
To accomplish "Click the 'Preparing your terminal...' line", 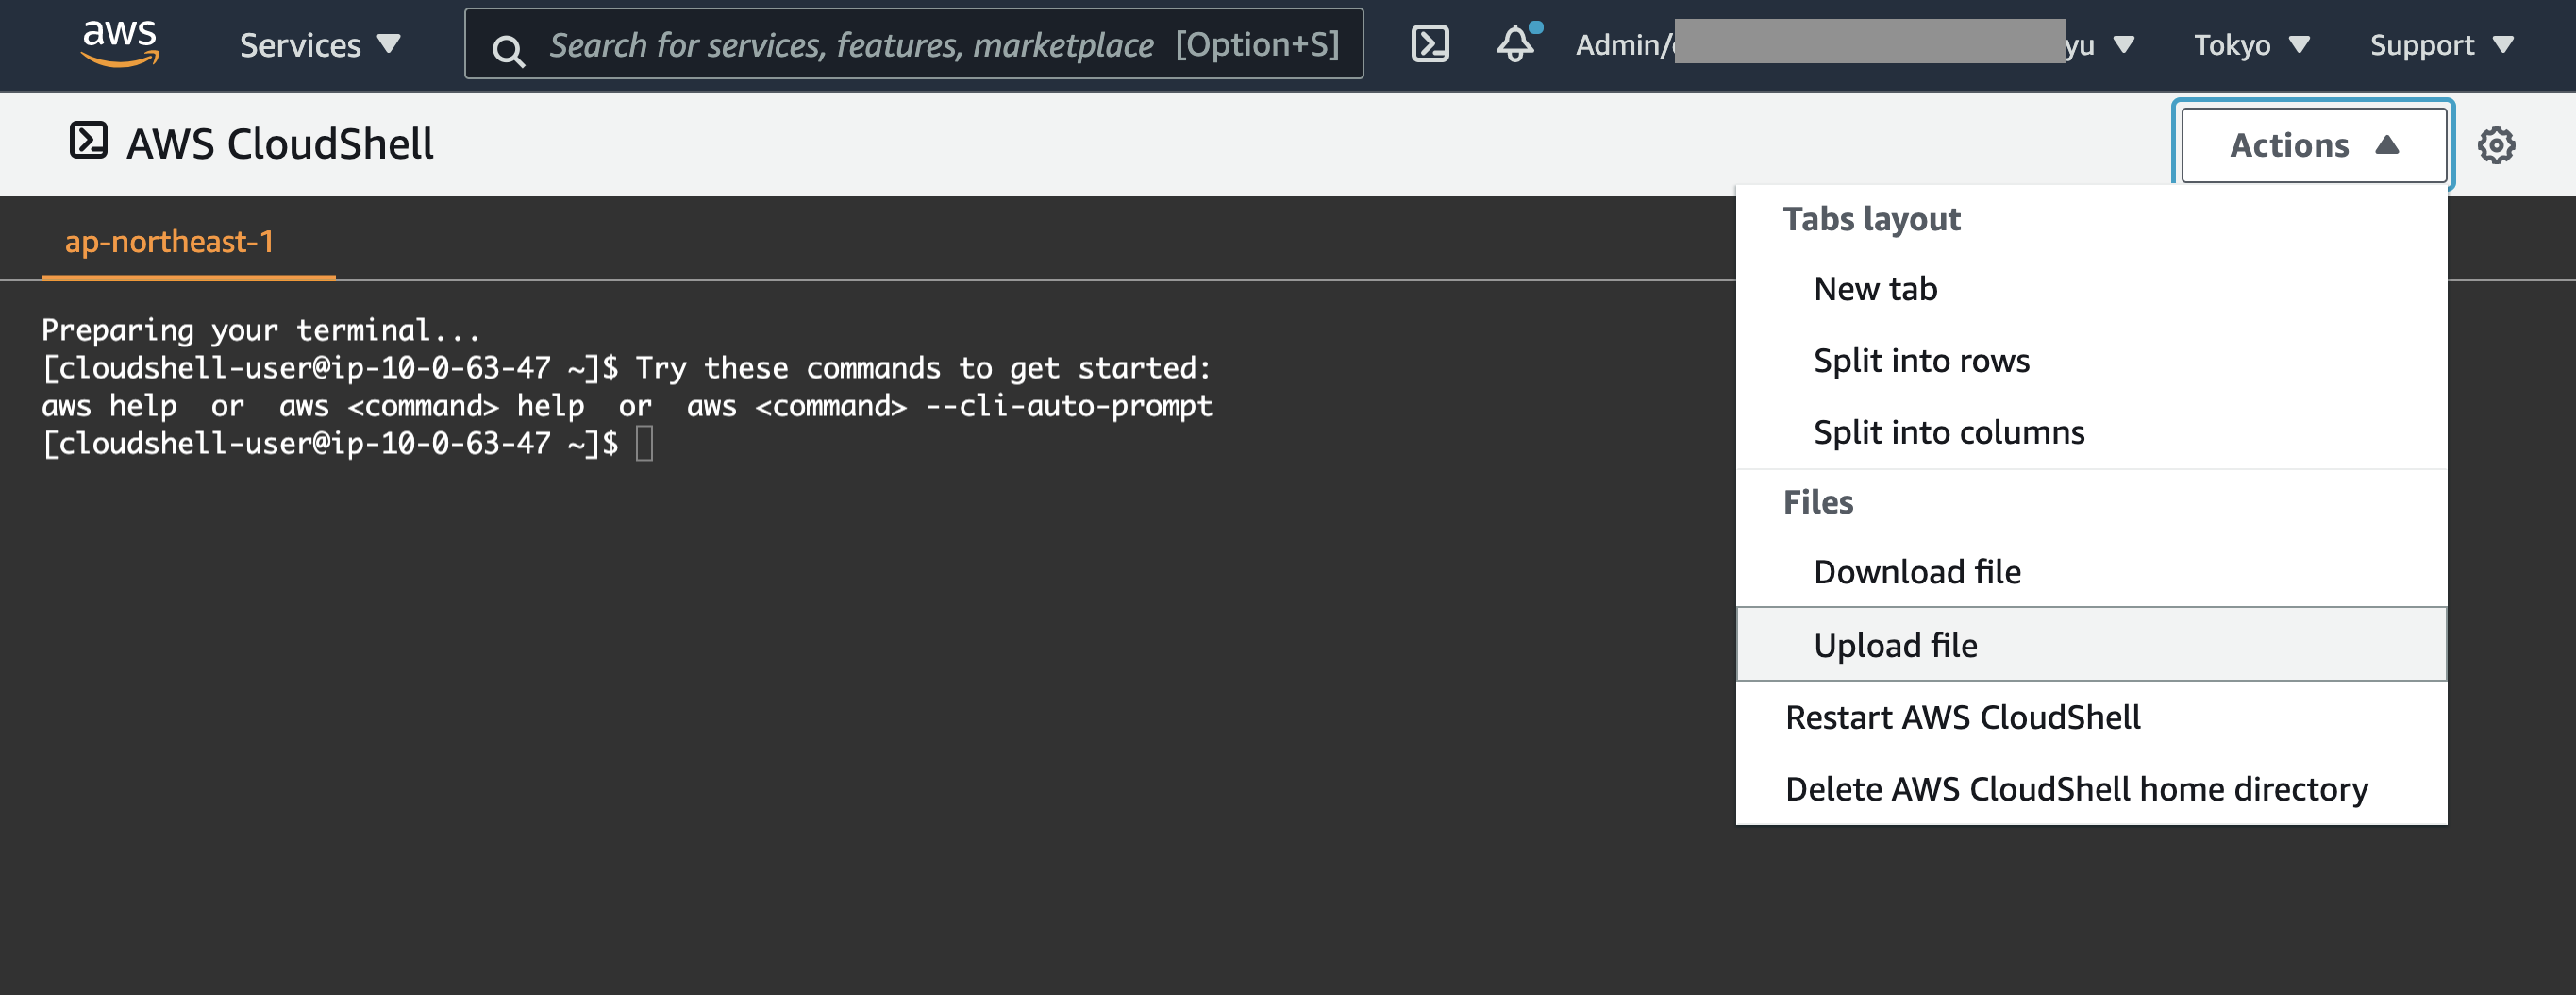I will (x=261, y=330).
